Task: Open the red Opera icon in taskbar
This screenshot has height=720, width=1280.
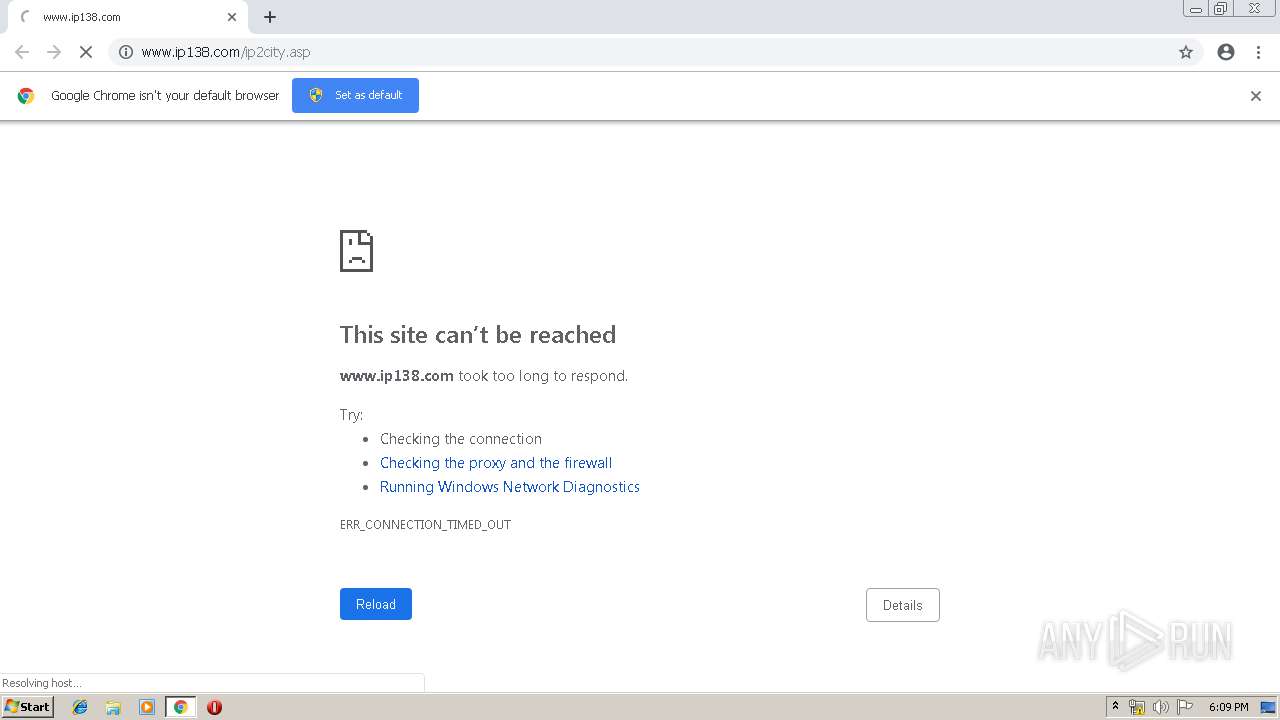Action: click(x=214, y=707)
